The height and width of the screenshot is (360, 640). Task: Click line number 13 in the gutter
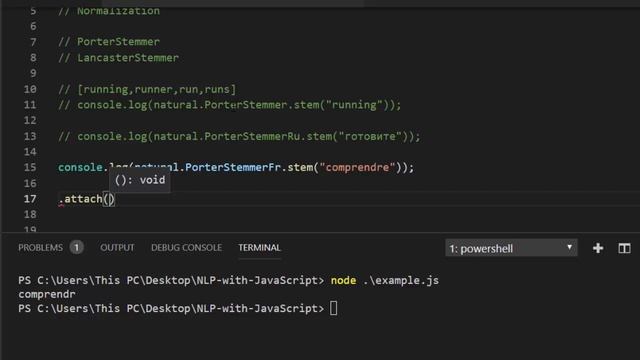pyautogui.click(x=30, y=136)
